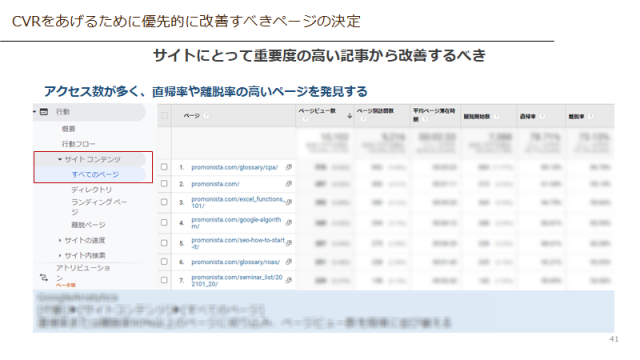Open external link icon for glossary/roas row
Image resolution: width=640 pixels, height=360 pixels.
pyautogui.click(x=289, y=262)
